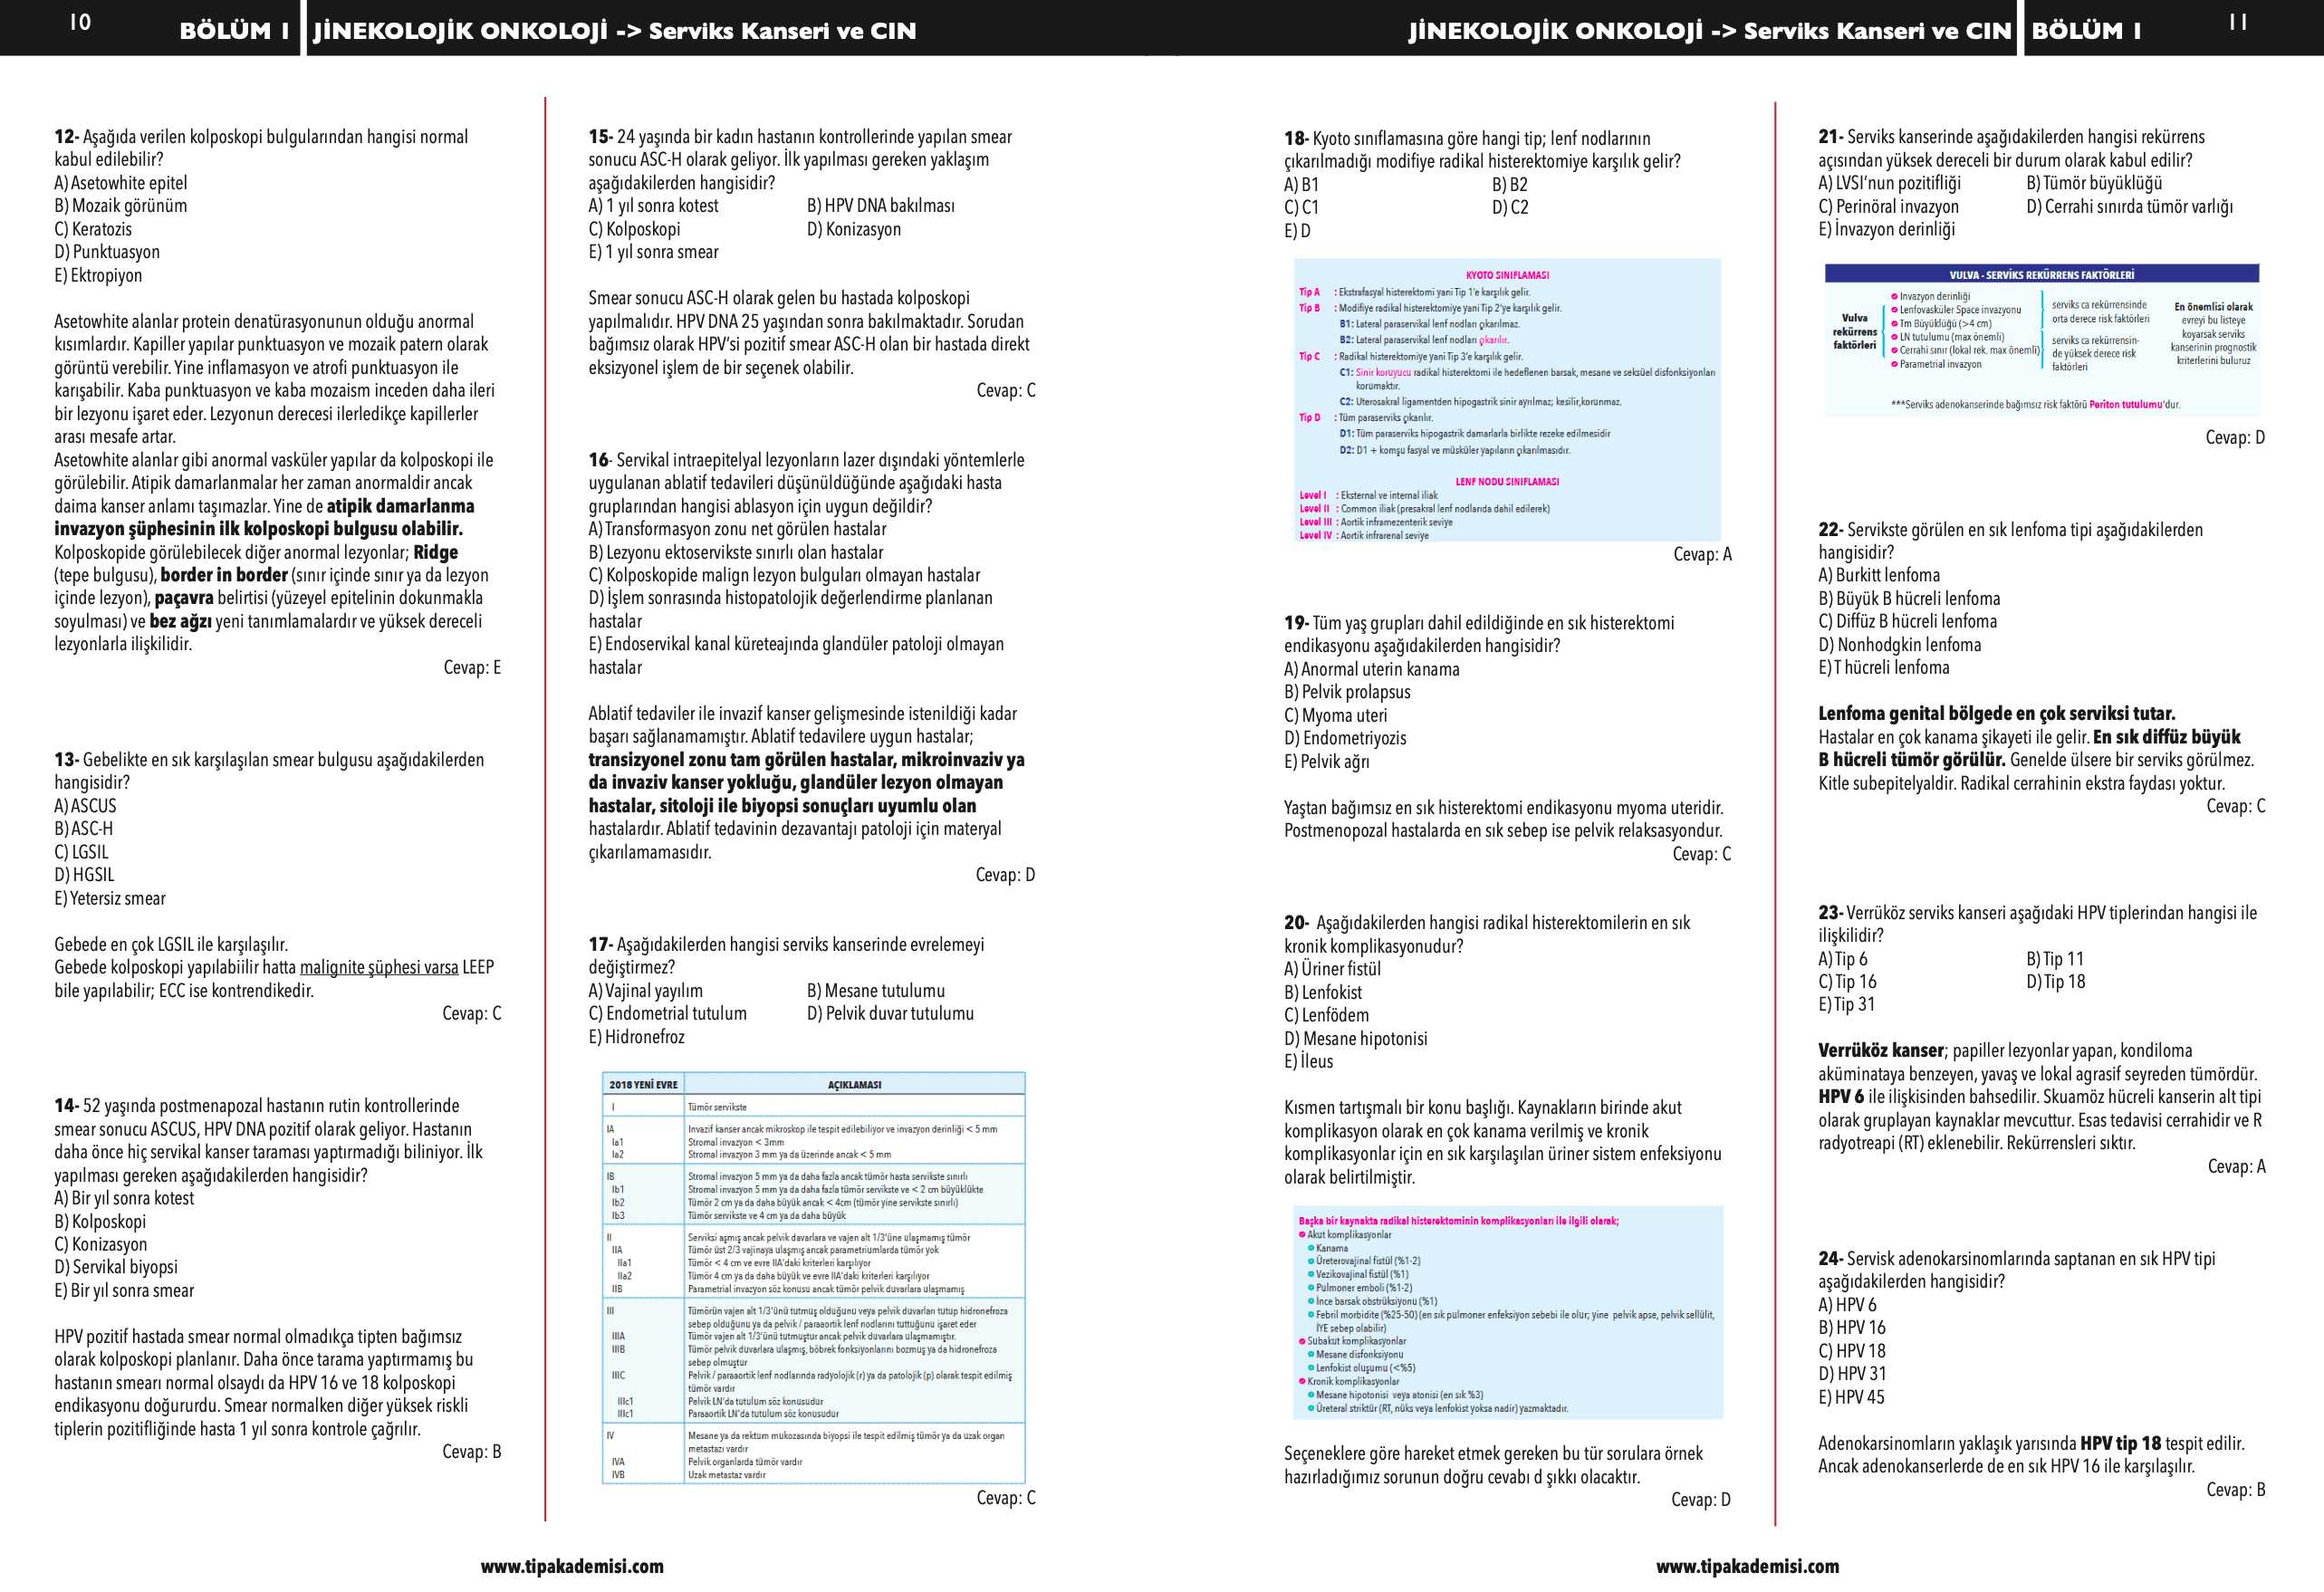The width and height of the screenshot is (2324, 1592).
Task: Click option 'A) Üriner fistül'
Action: click(1333, 969)
